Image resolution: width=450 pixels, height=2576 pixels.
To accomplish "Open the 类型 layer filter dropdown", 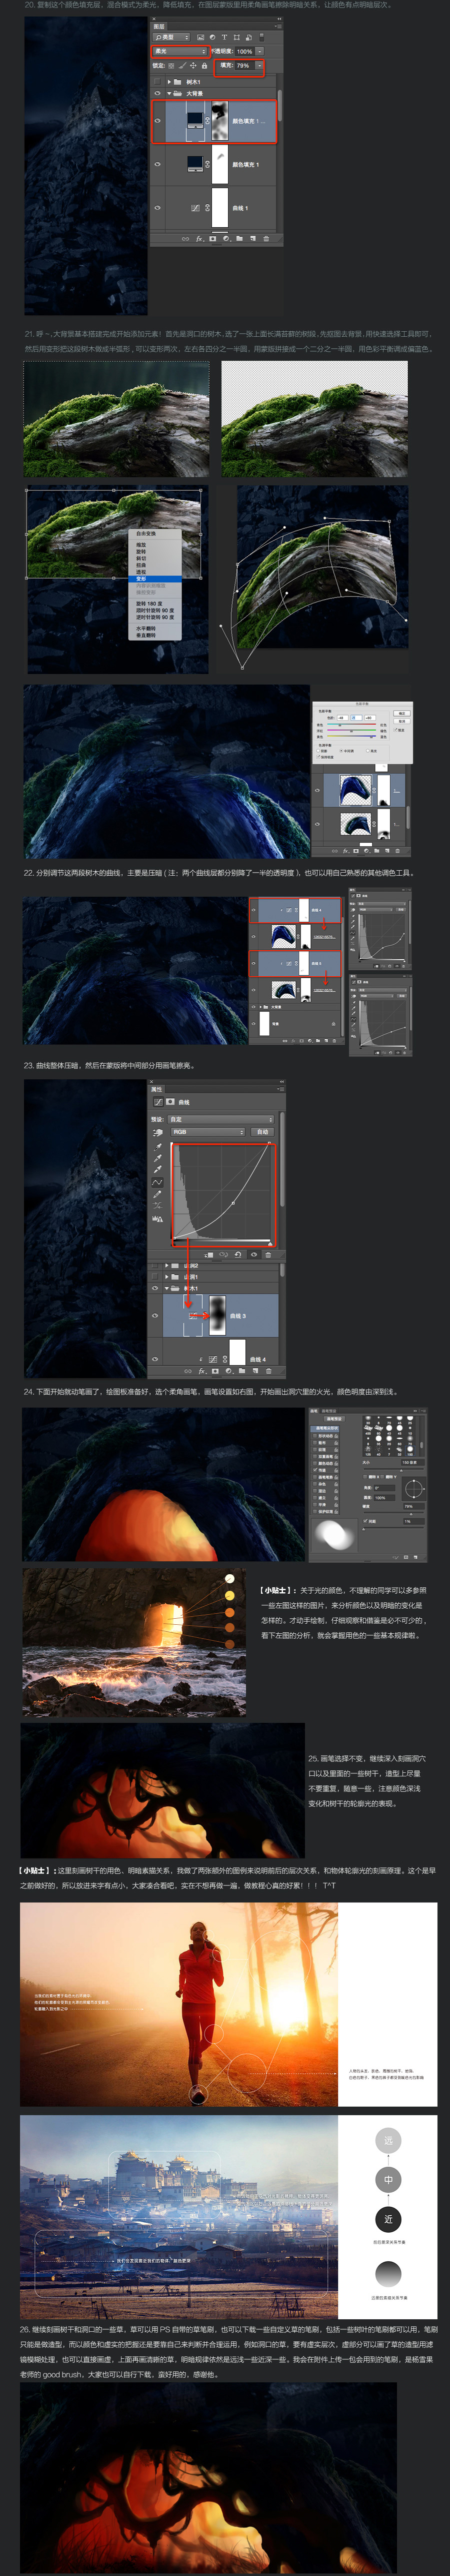I will pos(171,37).
